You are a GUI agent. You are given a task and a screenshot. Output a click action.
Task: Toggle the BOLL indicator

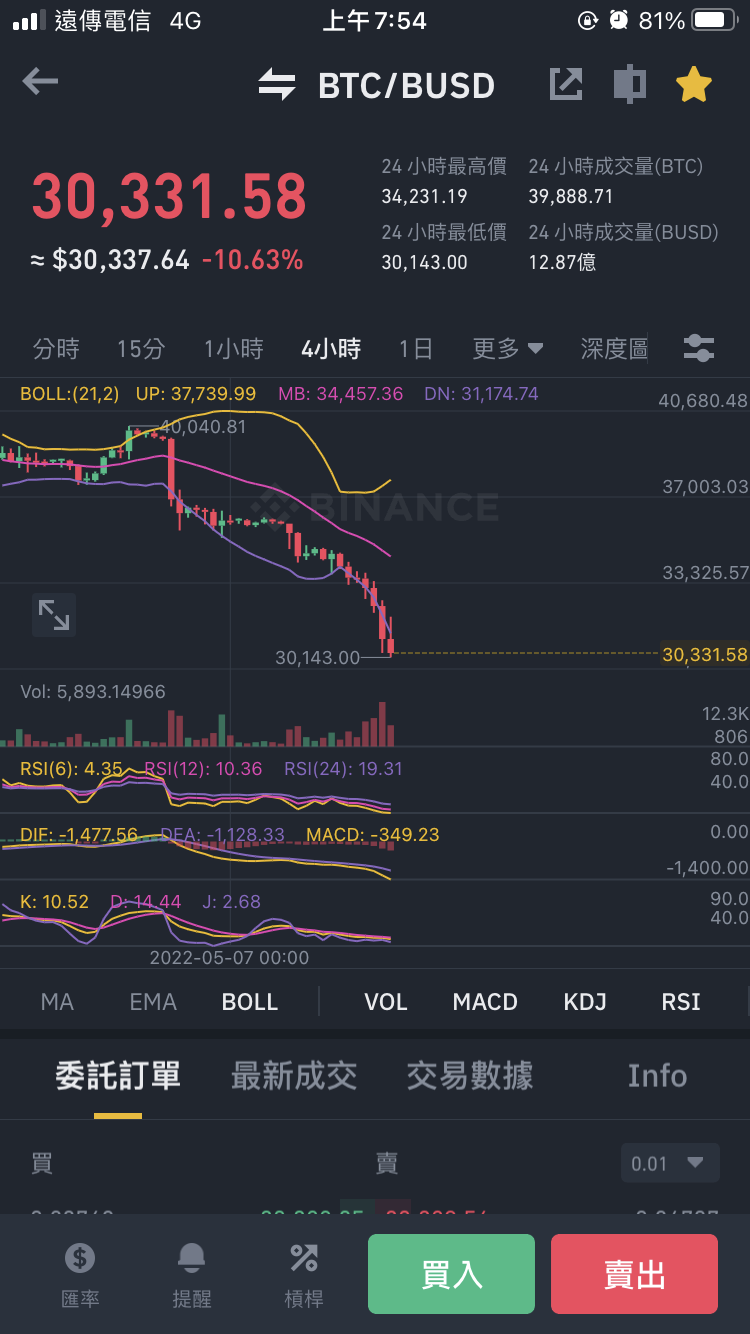pyautogui.click(x=250, y=1002)
